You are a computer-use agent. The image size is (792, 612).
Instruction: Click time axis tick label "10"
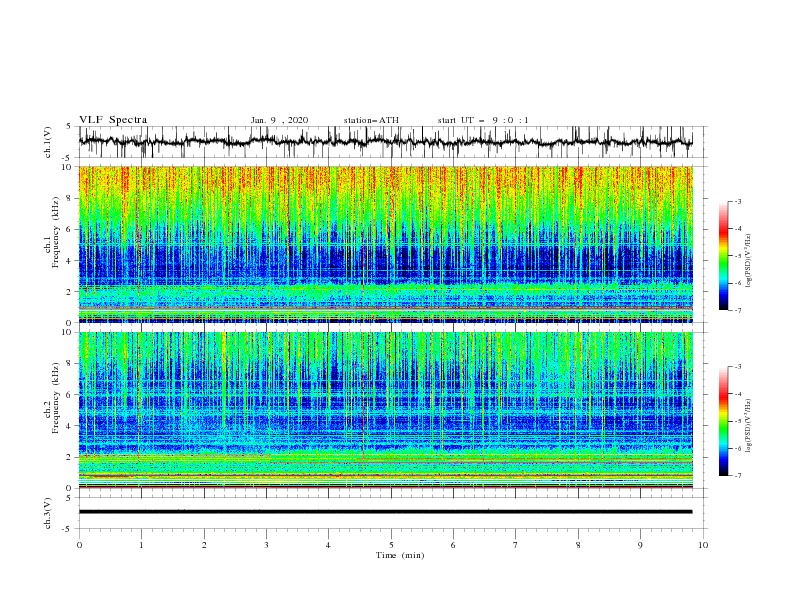click(703, 545)
